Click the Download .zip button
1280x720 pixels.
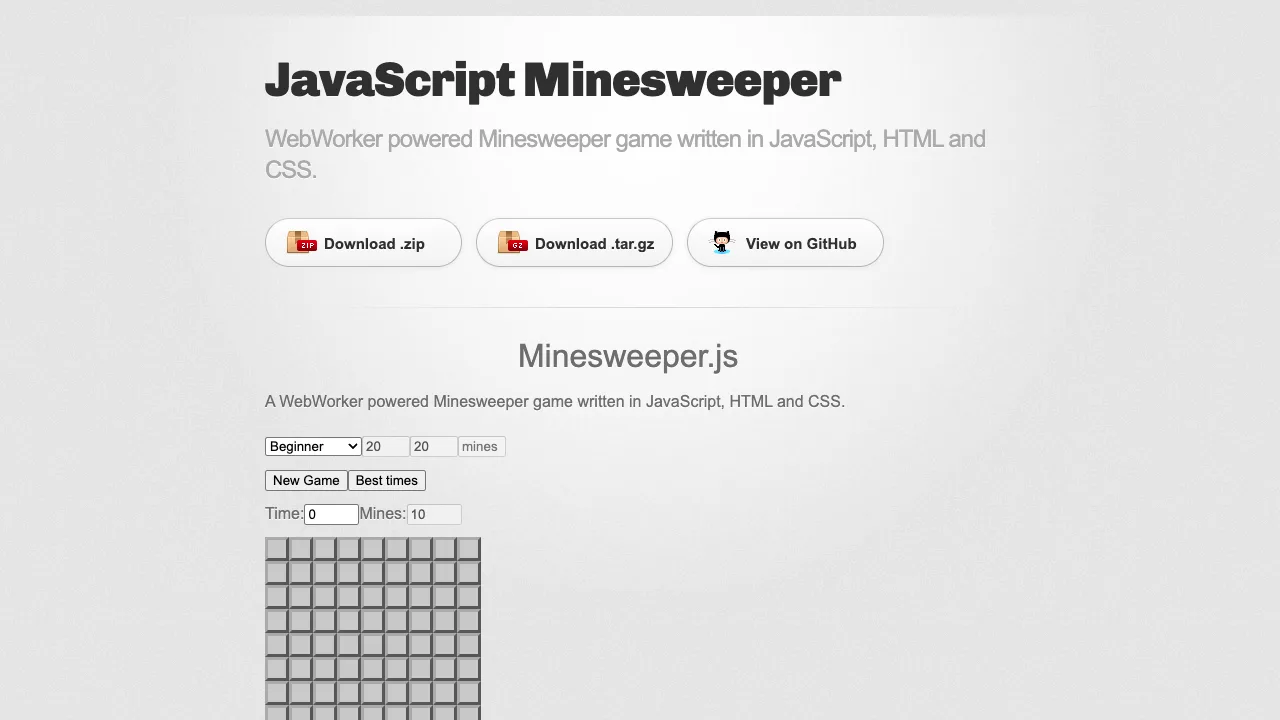coord(363,243)
